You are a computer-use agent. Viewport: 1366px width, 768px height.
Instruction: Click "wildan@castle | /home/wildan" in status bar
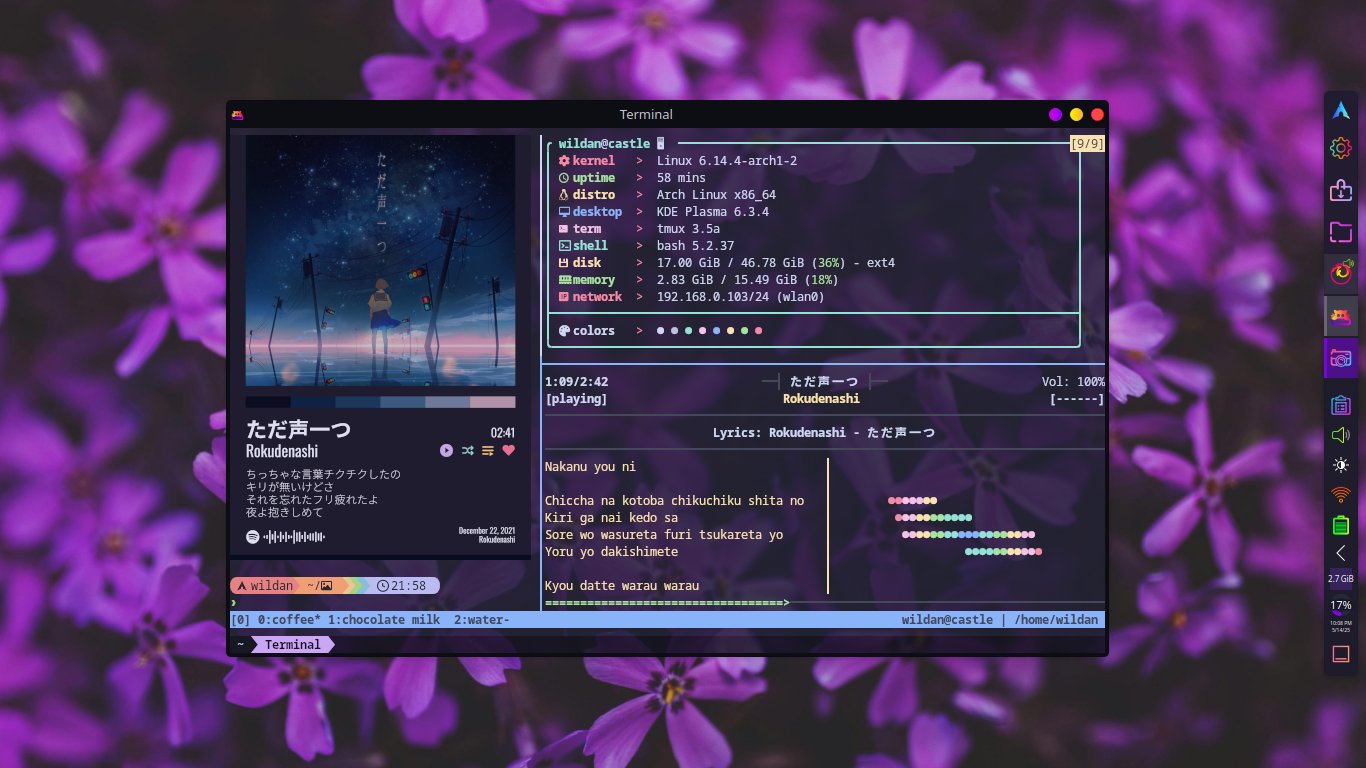999,620
